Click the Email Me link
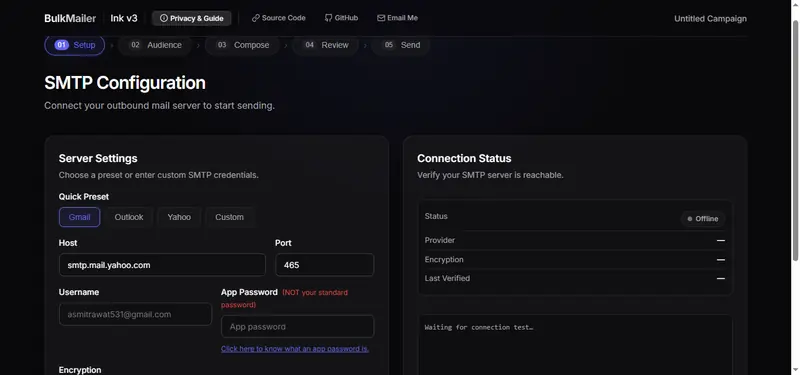The height and width of the screenshot is (375, 800). 397,18
